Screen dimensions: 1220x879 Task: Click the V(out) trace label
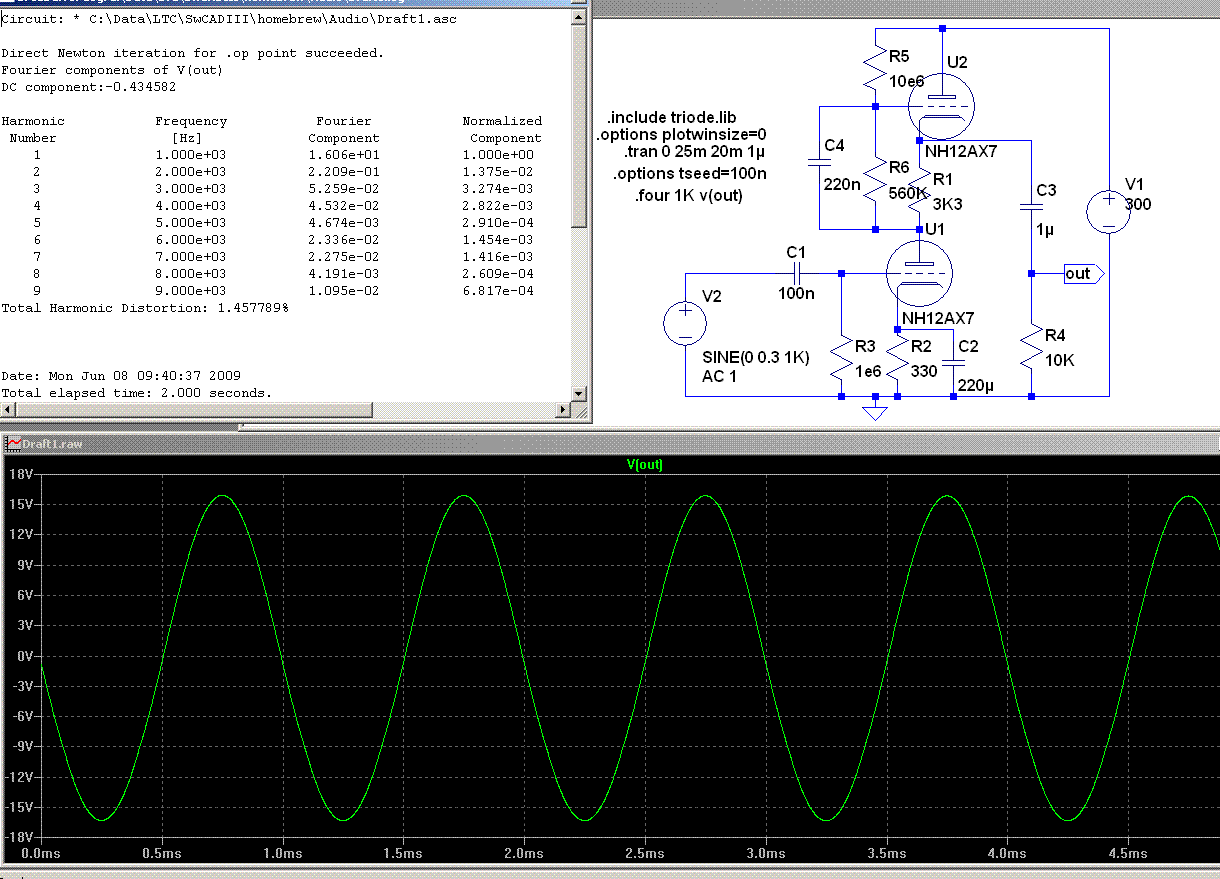[645, 465]
